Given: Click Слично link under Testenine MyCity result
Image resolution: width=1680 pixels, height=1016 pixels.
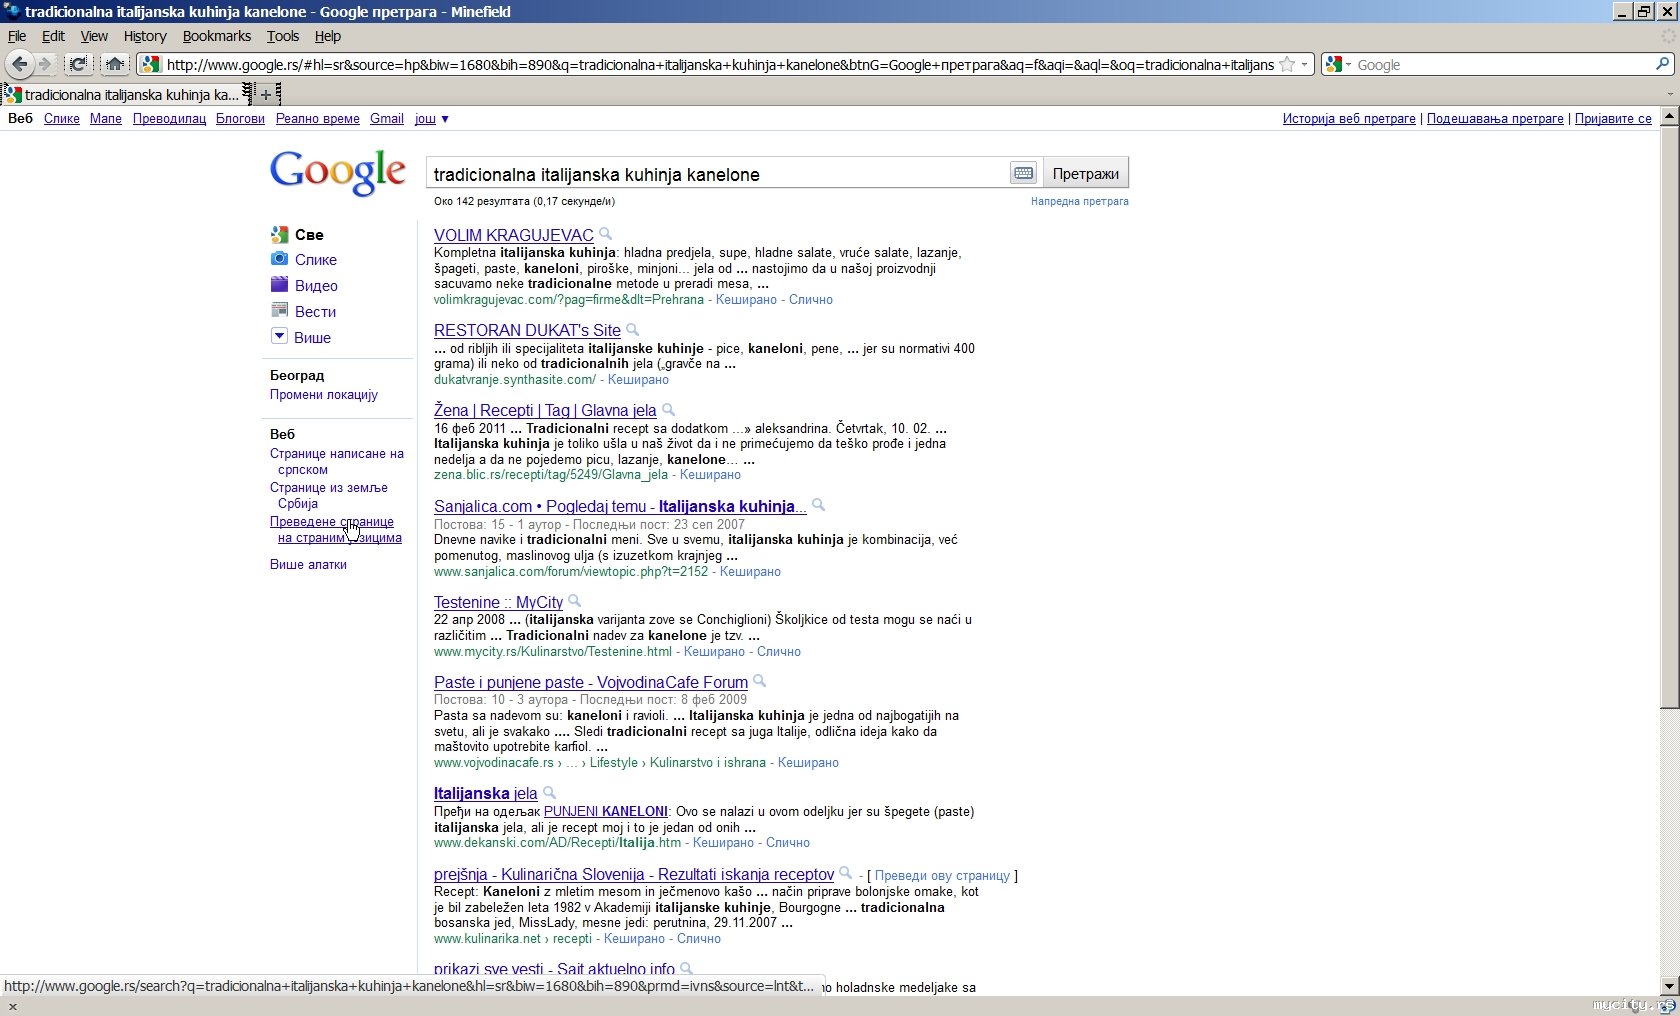Looking at the screenshot, I should click(779, 651).
